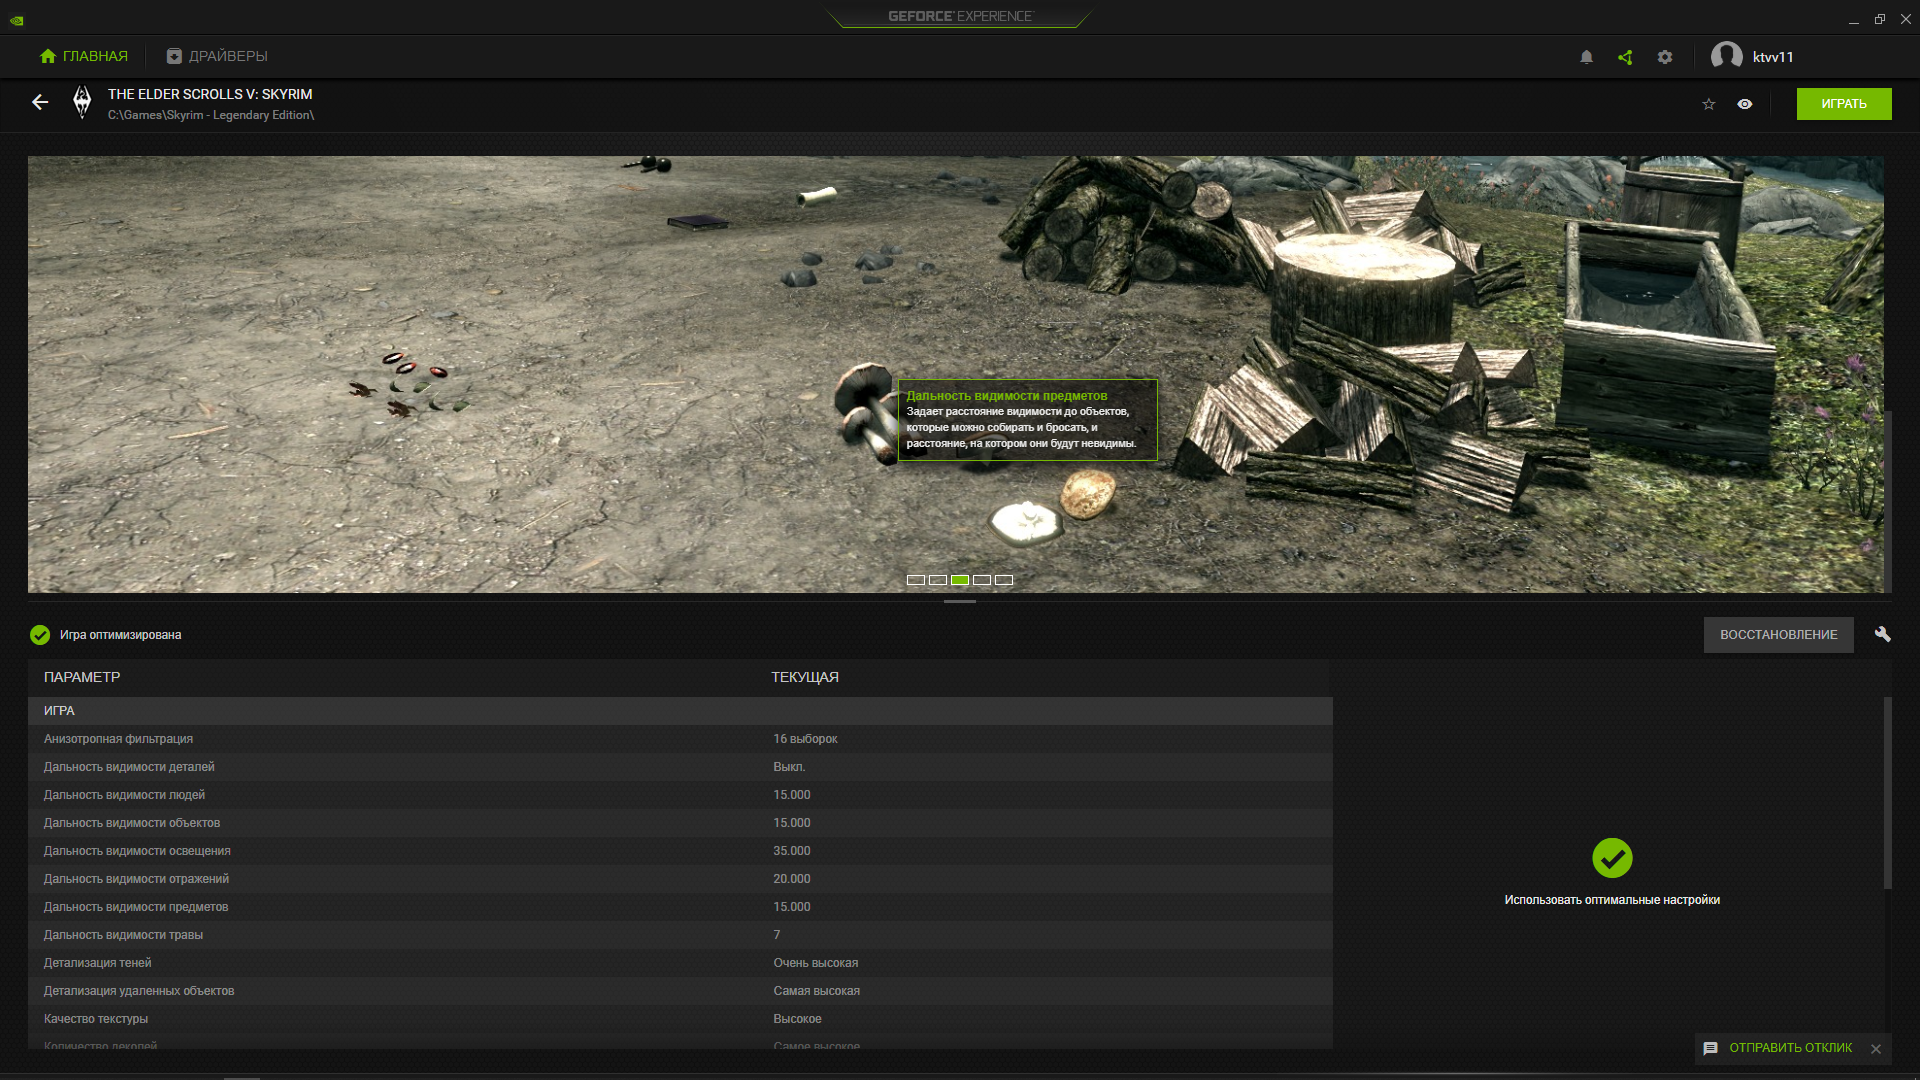Open the notifications bell
This screenshot has height=1080, width=1920.
[x=1586, y=57]
